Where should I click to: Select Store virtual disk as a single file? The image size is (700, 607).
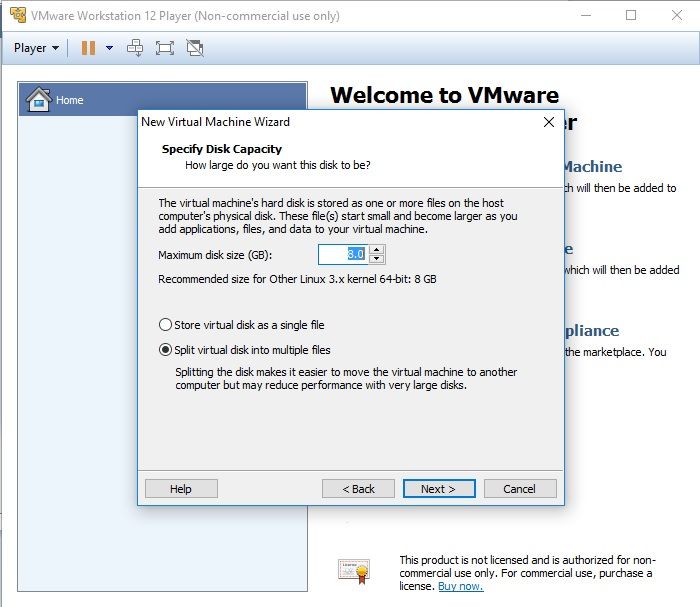(x=165, y=325)
